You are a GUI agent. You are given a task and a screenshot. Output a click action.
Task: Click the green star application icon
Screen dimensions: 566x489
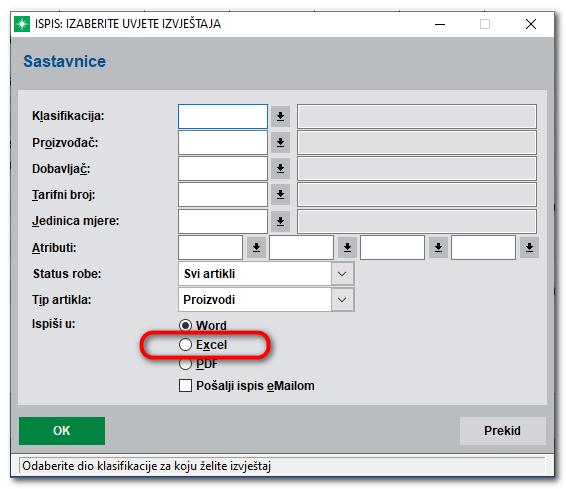[22, 24]
